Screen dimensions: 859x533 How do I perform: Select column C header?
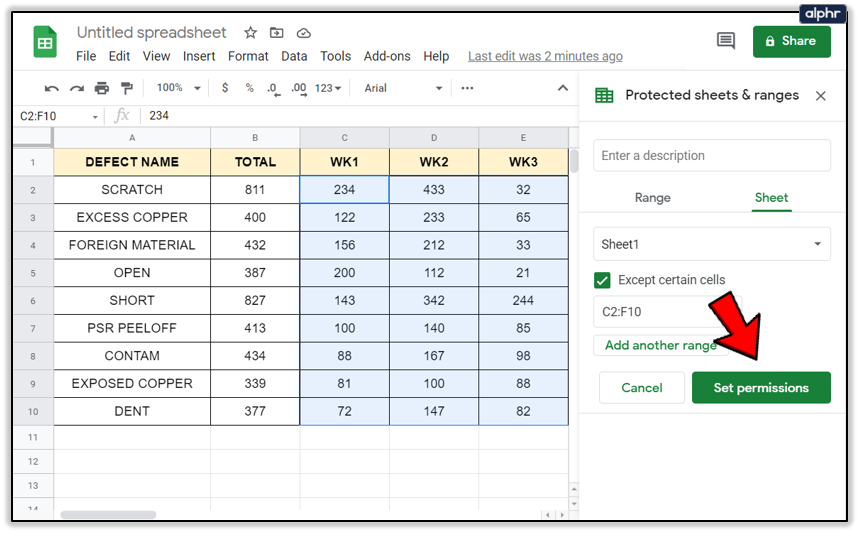pyautogui.click(x=345, y=138)
